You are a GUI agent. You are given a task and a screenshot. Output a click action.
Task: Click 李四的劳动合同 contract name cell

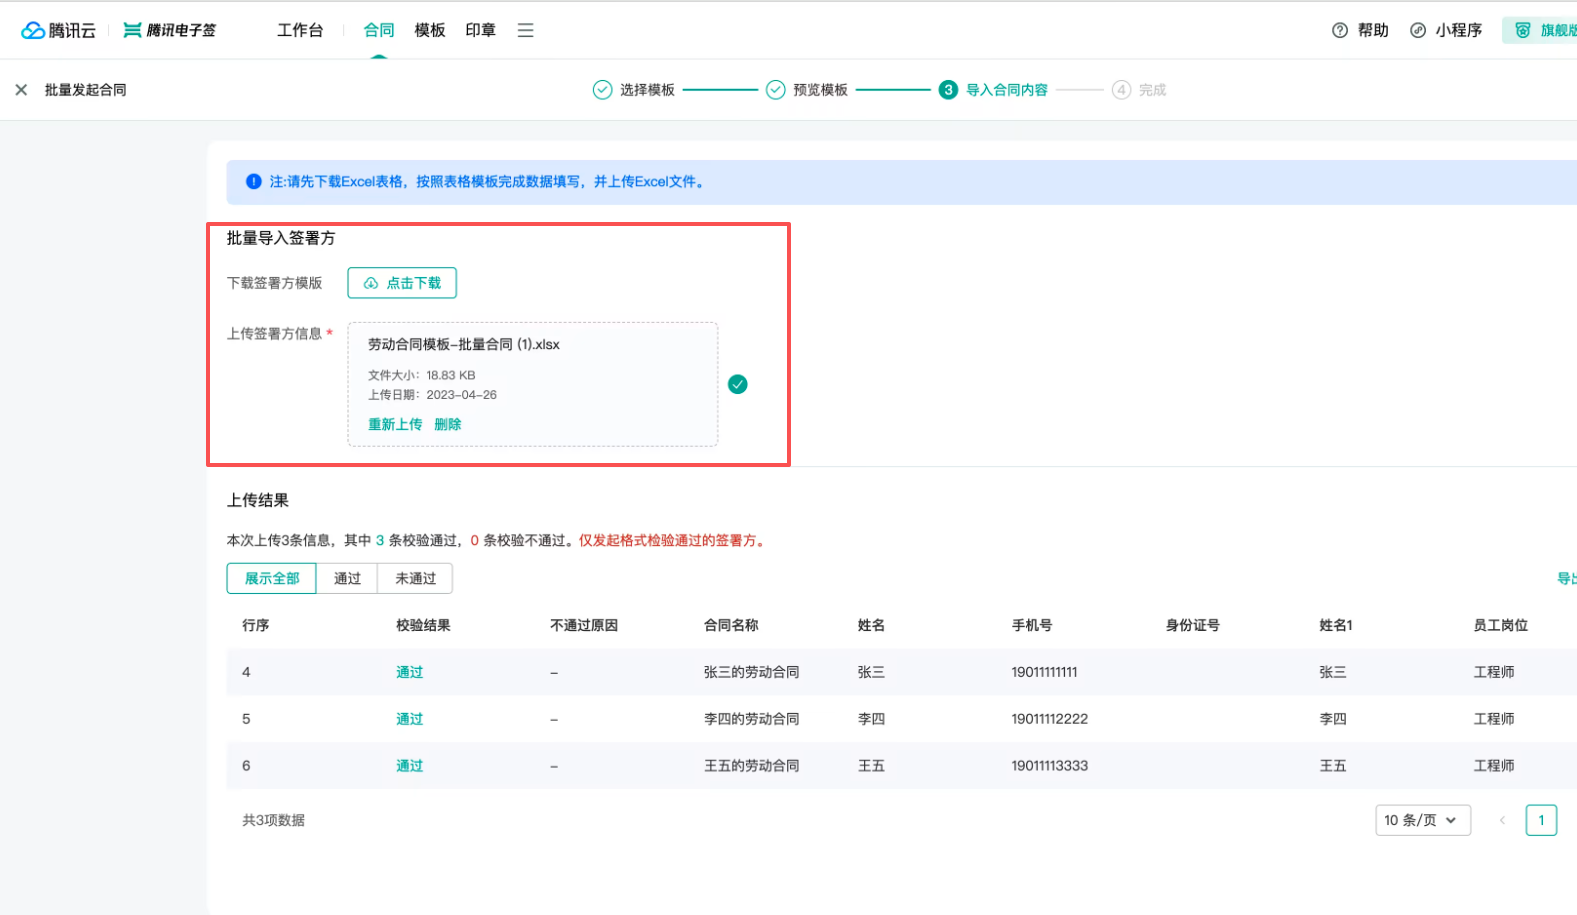click(x=751, y=719)
